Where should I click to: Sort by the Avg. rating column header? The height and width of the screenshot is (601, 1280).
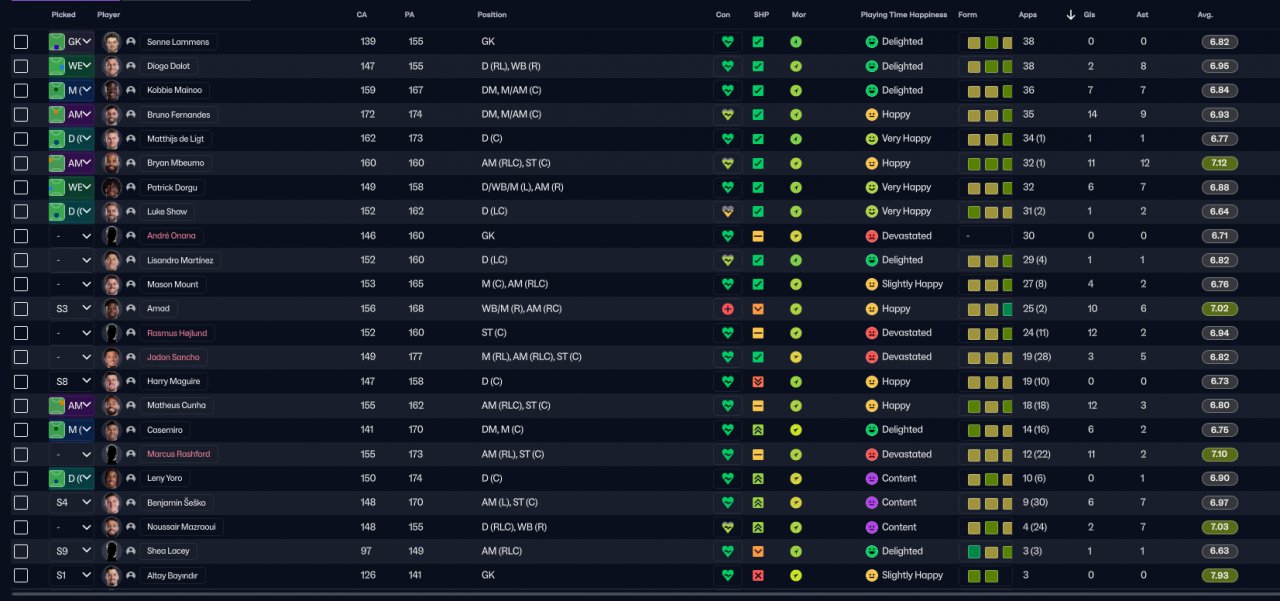(x=1205, y=15)
